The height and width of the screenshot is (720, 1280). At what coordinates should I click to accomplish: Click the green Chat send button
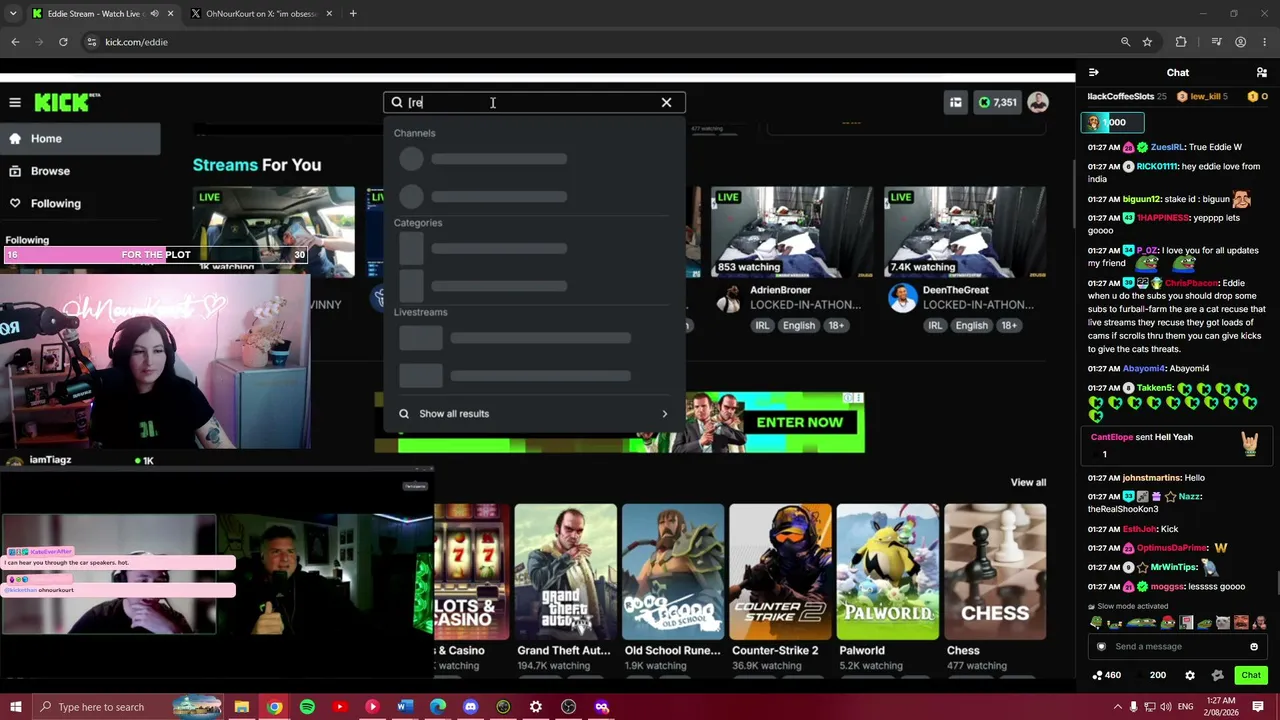click(1251, 676)
